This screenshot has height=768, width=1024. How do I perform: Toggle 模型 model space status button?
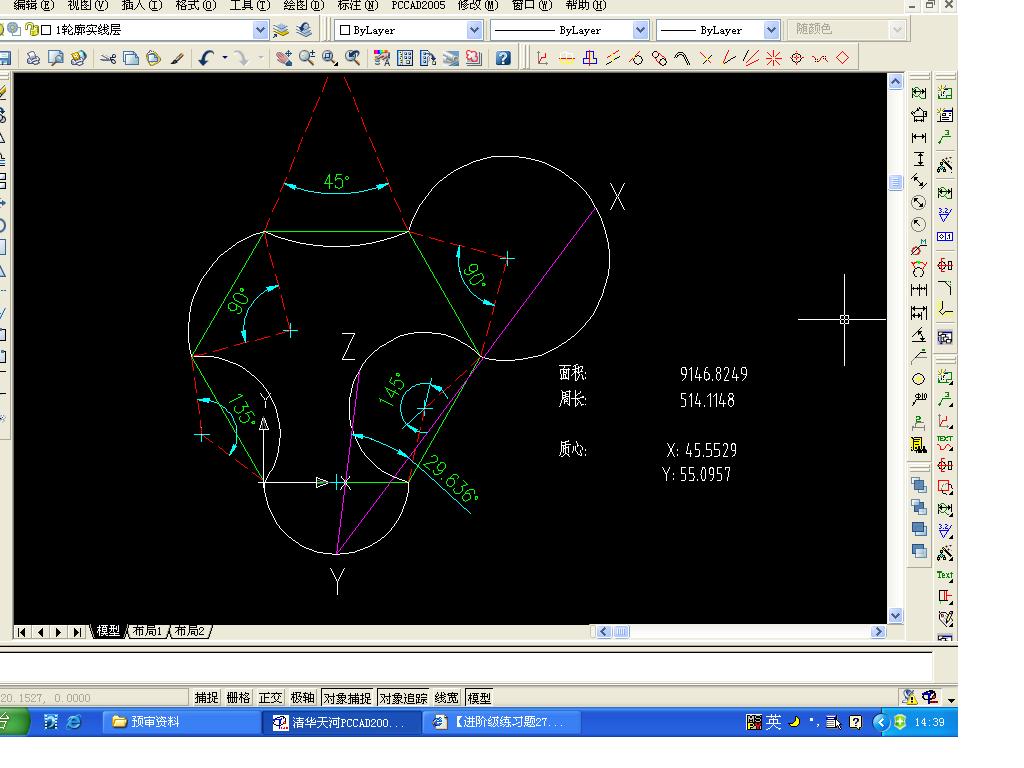(x=479, y=698)
